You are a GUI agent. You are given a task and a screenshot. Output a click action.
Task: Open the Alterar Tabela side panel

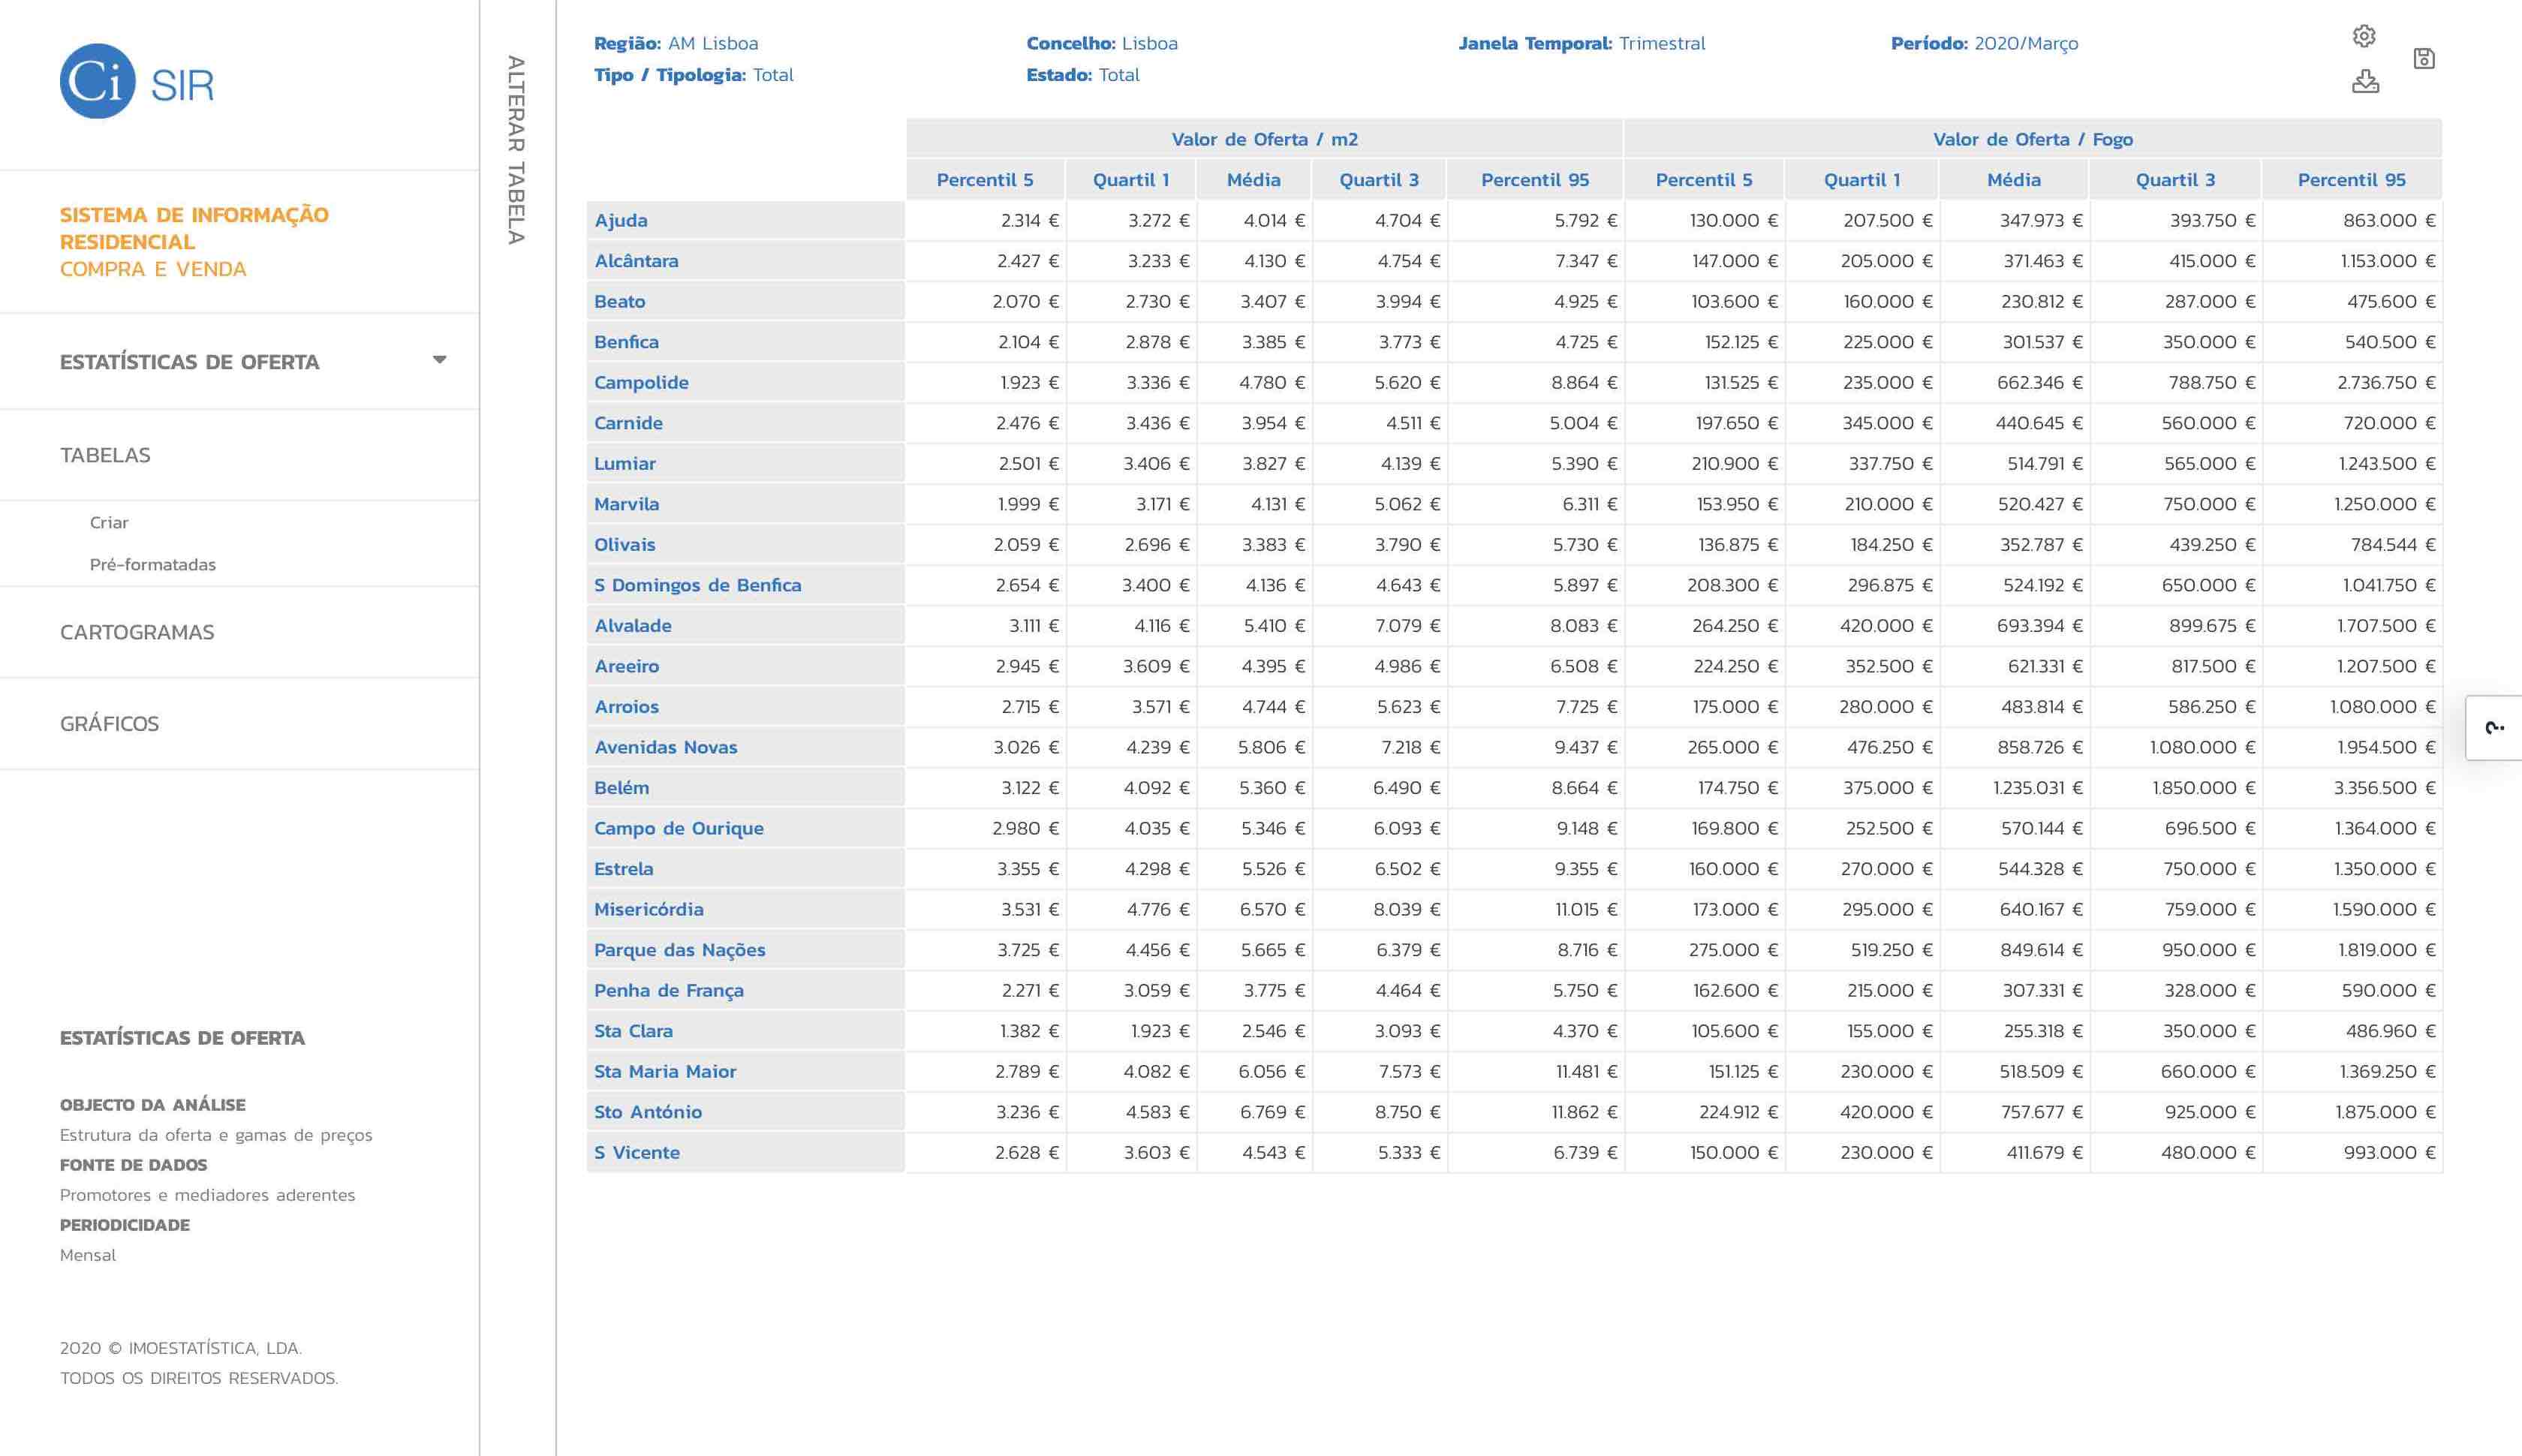click(516, 150)
